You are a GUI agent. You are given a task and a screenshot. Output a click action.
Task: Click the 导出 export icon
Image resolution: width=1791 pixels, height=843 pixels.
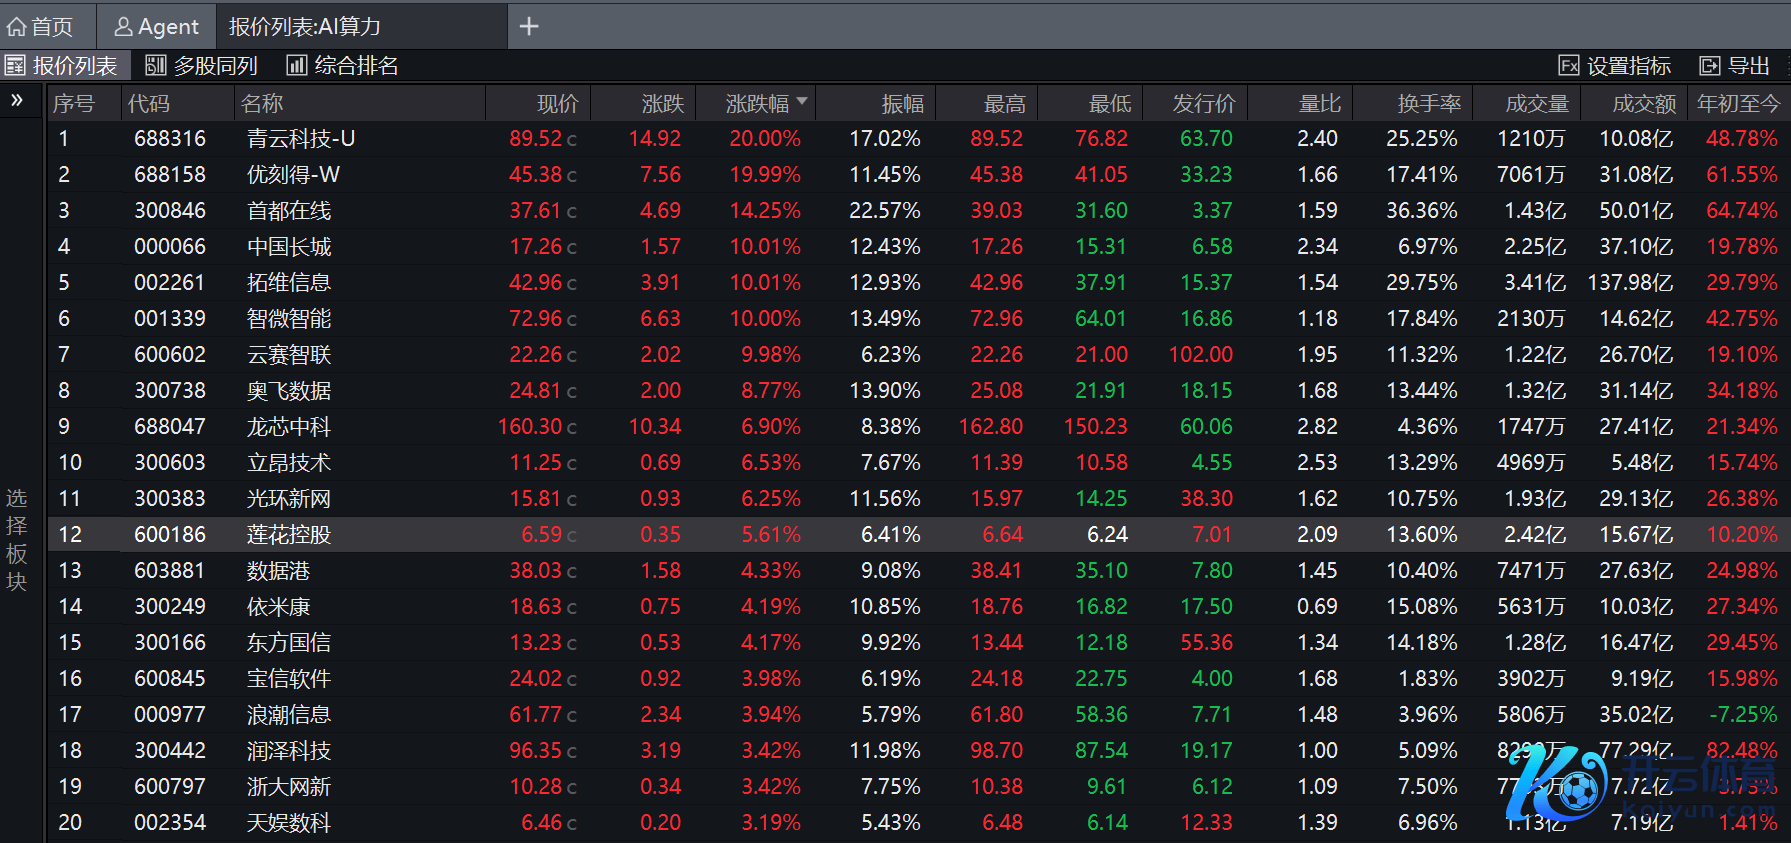[1710, 66]
